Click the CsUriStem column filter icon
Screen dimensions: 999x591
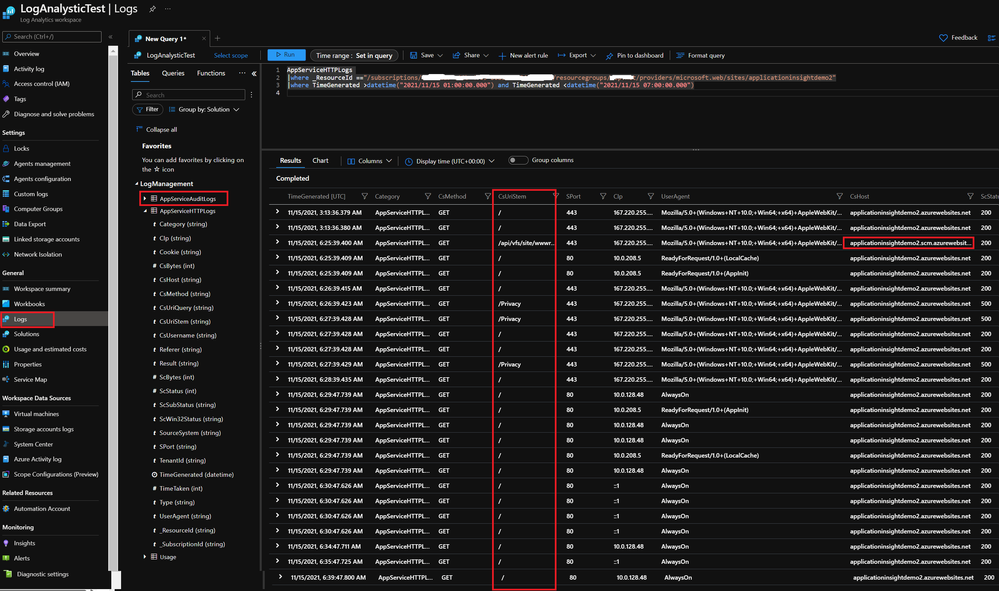click(556, 196)
